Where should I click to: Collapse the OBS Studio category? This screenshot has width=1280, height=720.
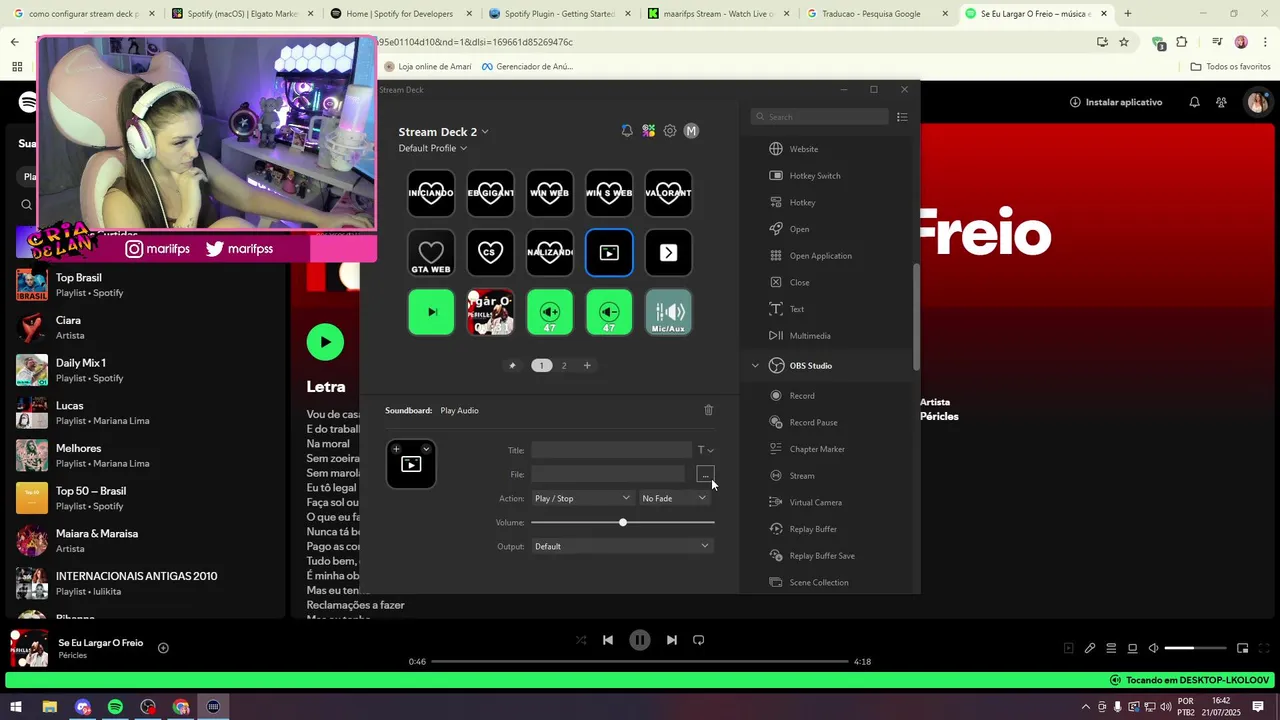[755, 366]
